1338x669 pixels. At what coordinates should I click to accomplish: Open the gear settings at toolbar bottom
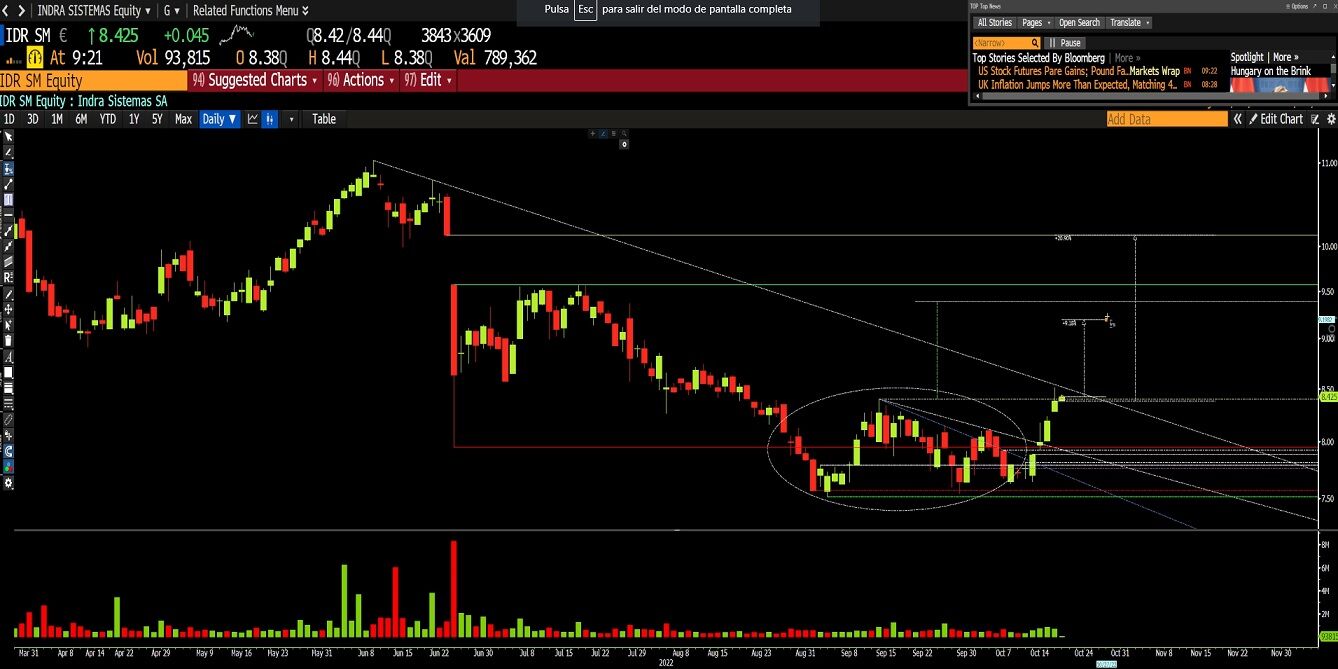(x=8, y=482)
